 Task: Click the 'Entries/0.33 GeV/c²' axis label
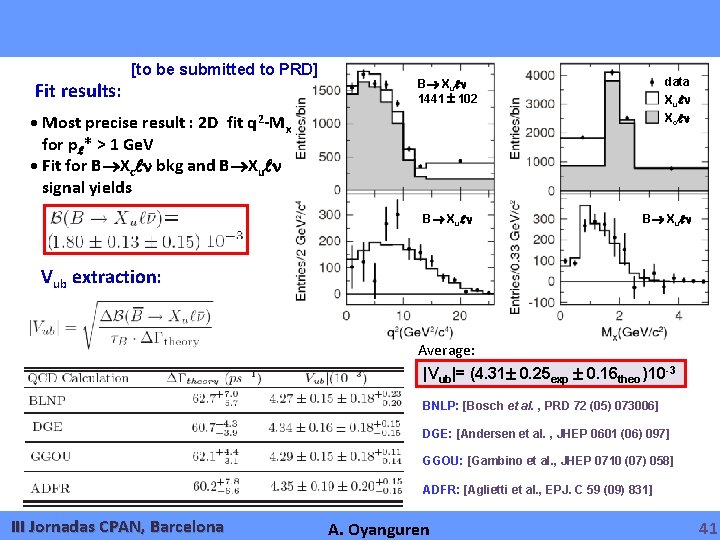[x=516, y=257]
